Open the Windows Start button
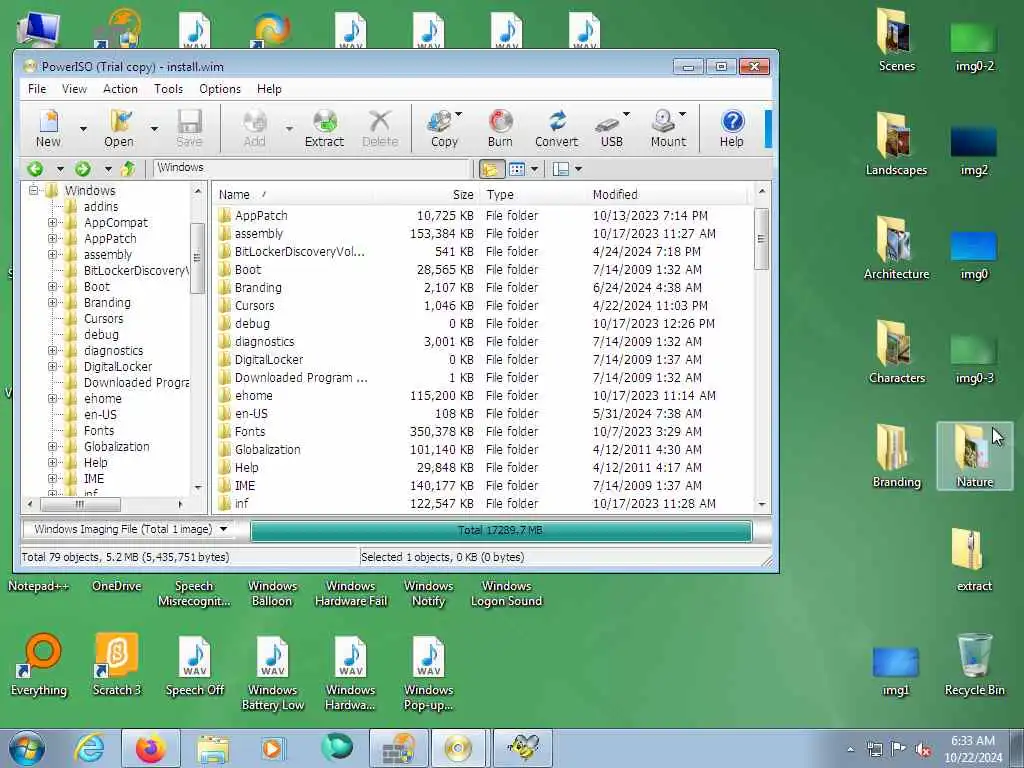This screenshot has height=768, width=1024. [x=27, y=748]
